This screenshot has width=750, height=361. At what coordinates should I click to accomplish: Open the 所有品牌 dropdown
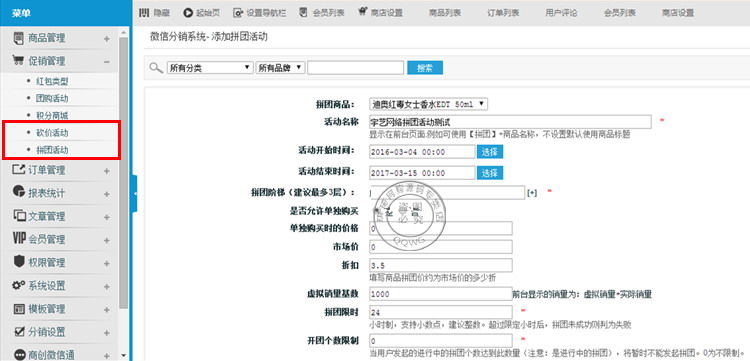click(x=281, y=67)
